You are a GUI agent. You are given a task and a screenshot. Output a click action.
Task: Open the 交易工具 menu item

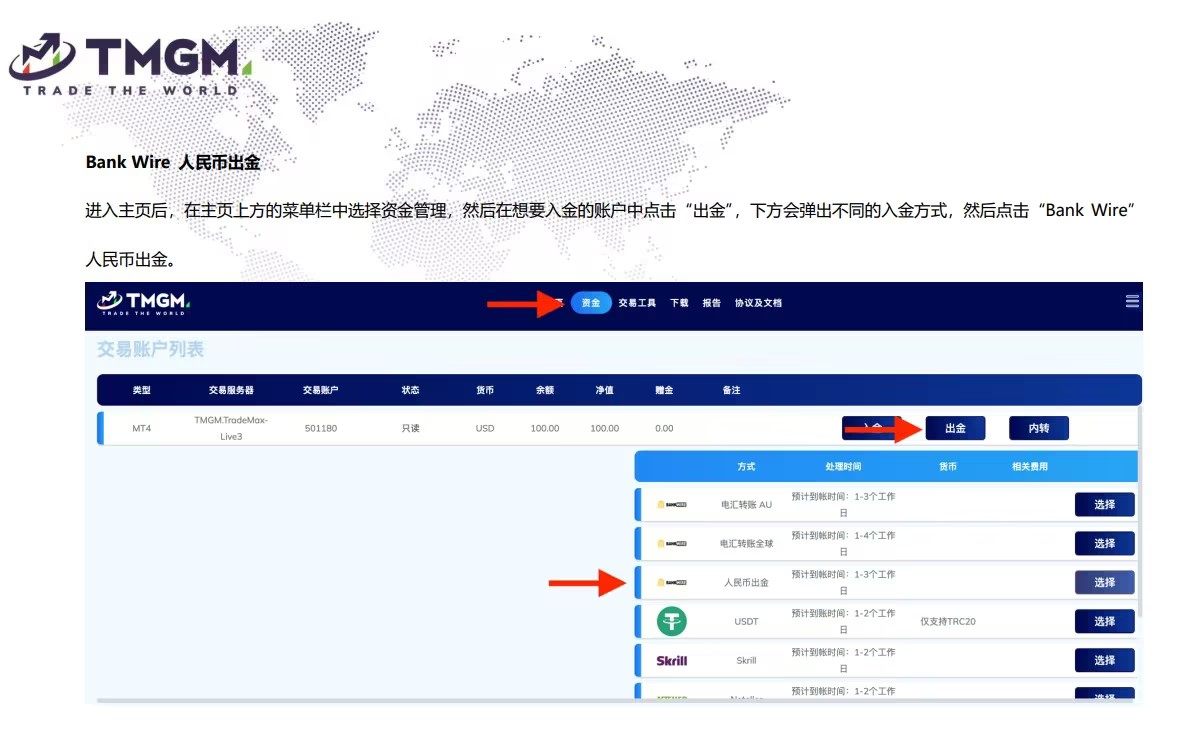(x=637, y=303)
